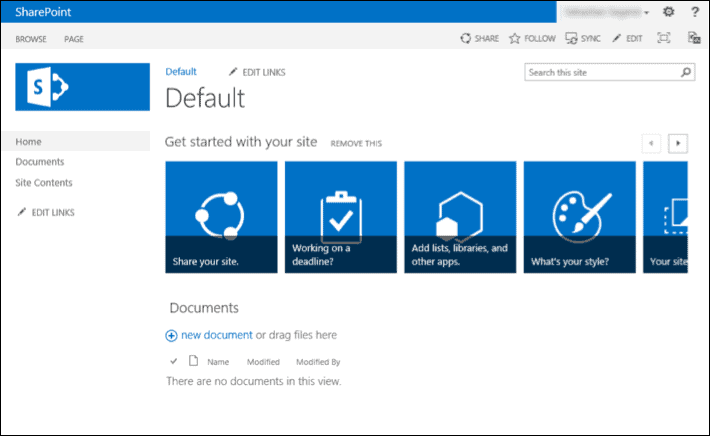Screen dimensions: 710x436
Task: Follow this site via star icon
Action: pyautogui.click(x=514, y=38)
